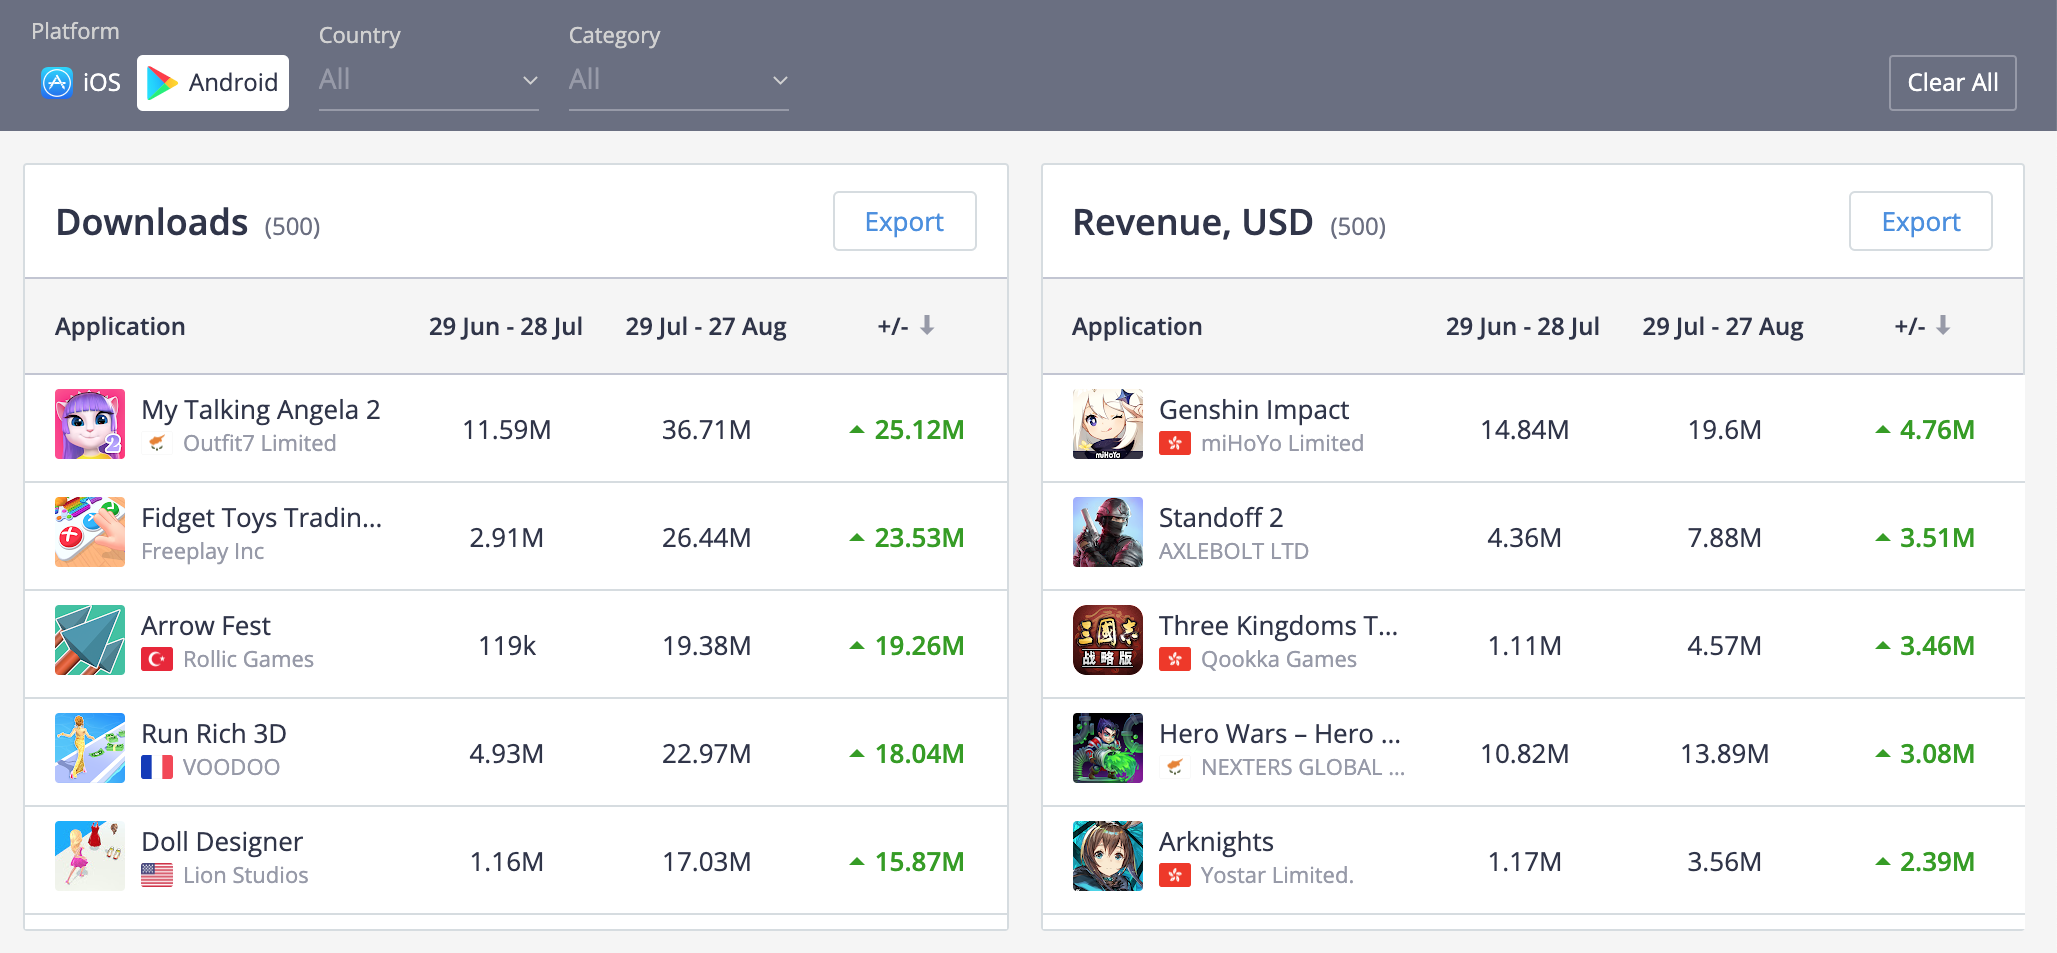Open Three Kingdoms T... title link

pos(1279,626)
